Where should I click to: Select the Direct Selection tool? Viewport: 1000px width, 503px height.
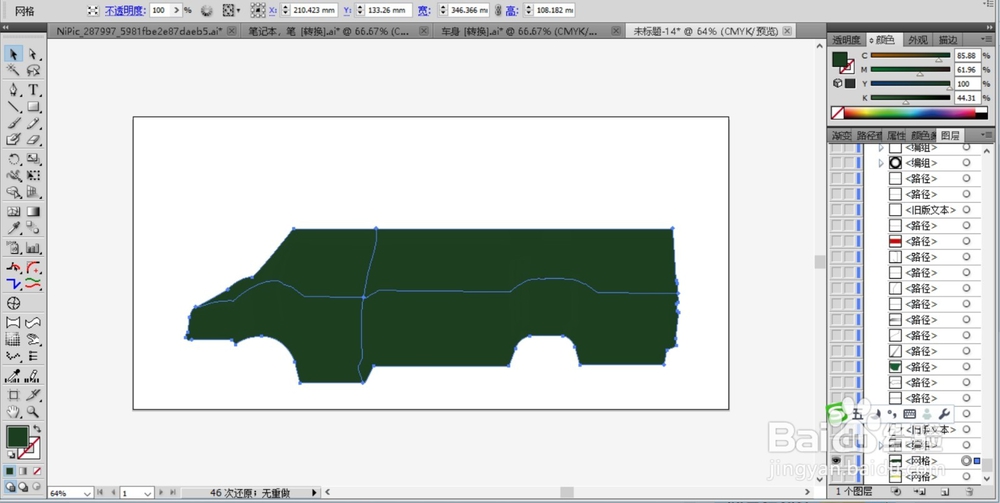click(33, 55)
